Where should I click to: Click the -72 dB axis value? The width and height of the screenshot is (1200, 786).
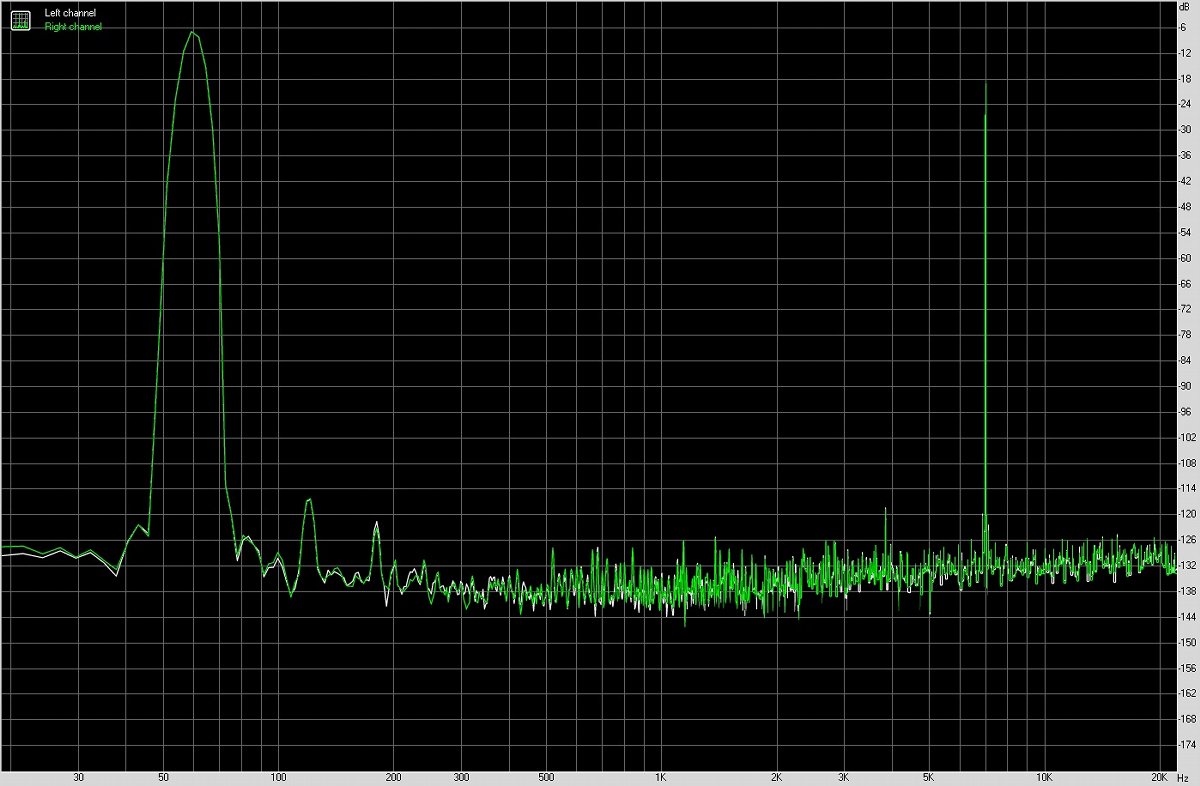pos(1186,309)
